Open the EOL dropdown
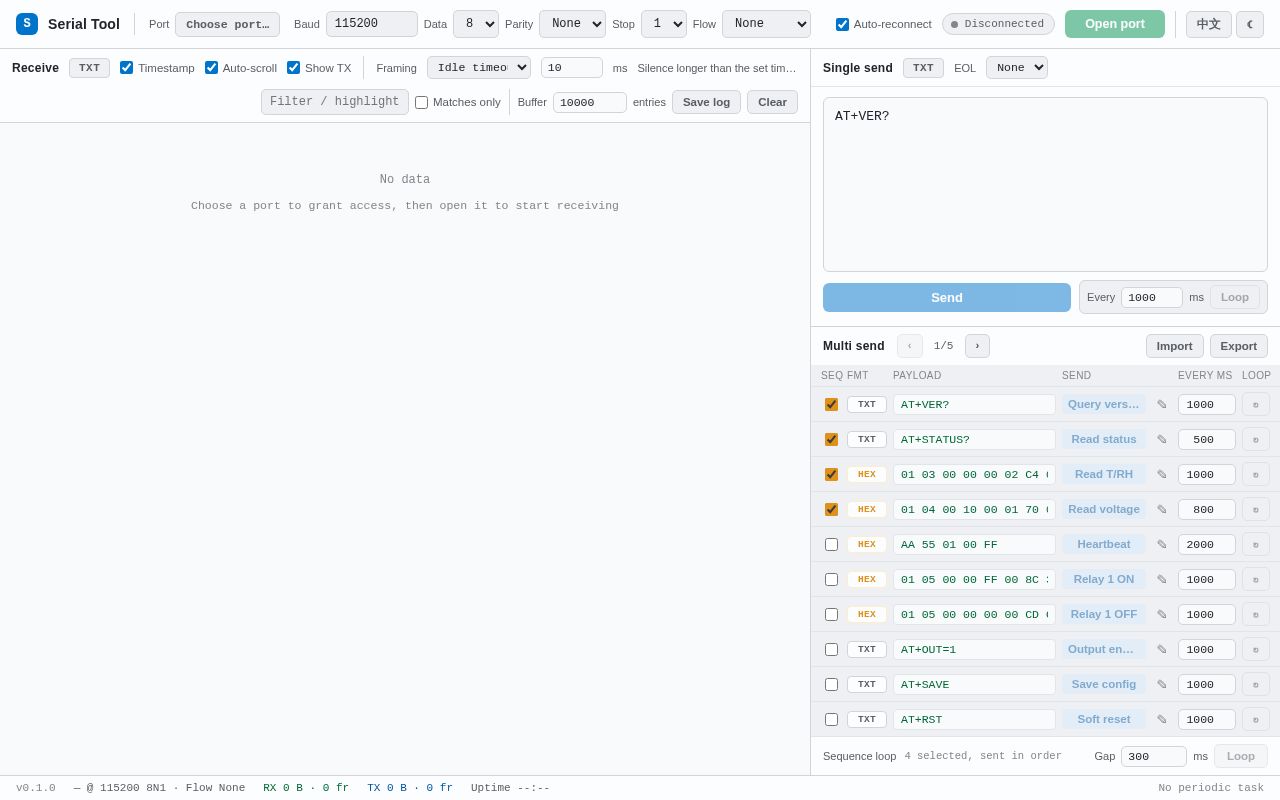 pos(1017,68)
